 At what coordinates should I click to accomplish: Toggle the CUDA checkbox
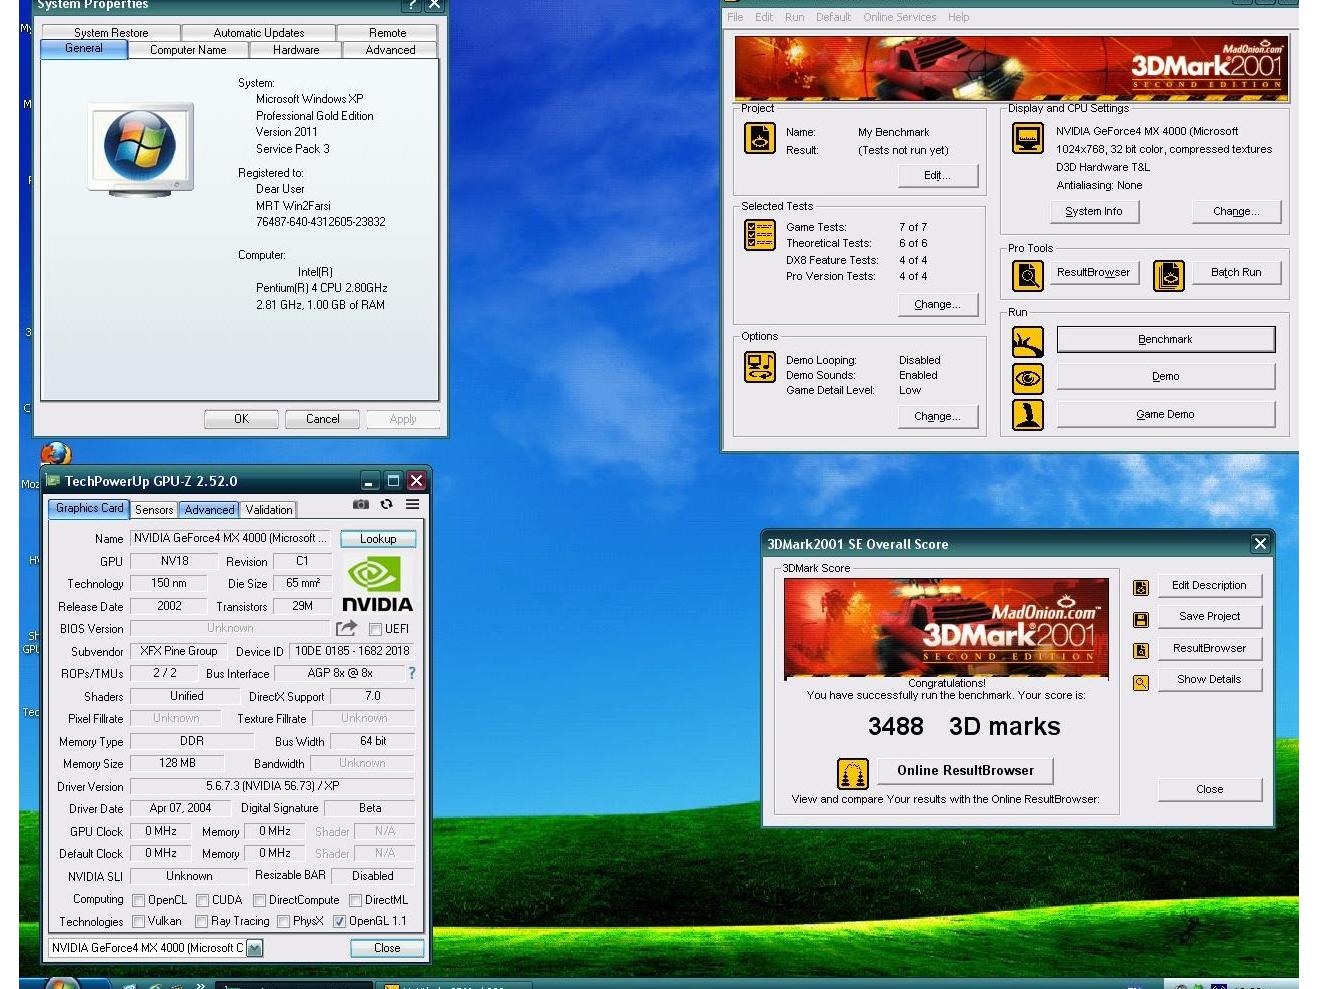[x=203, y=900]
